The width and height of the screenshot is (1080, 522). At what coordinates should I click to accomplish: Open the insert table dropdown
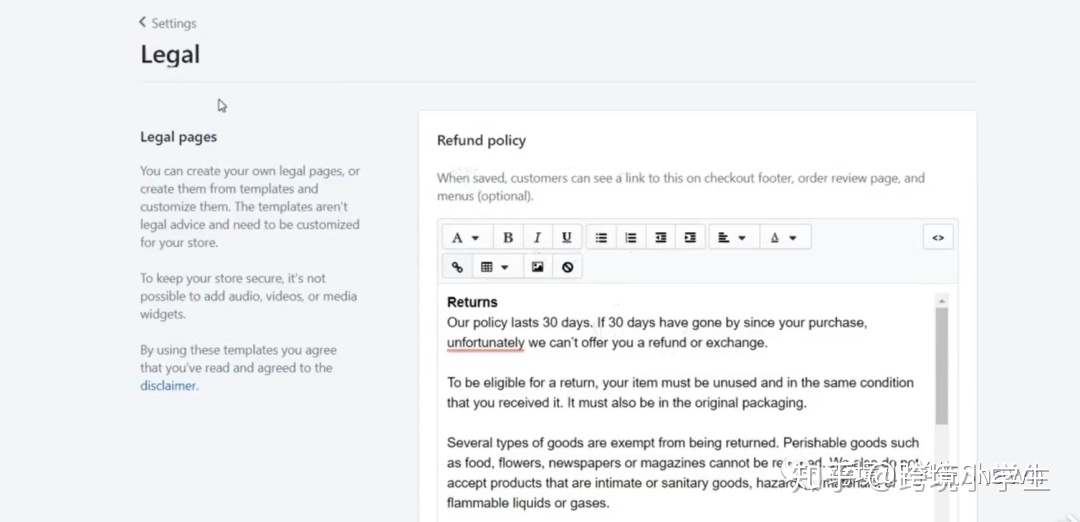pos(495,267)
